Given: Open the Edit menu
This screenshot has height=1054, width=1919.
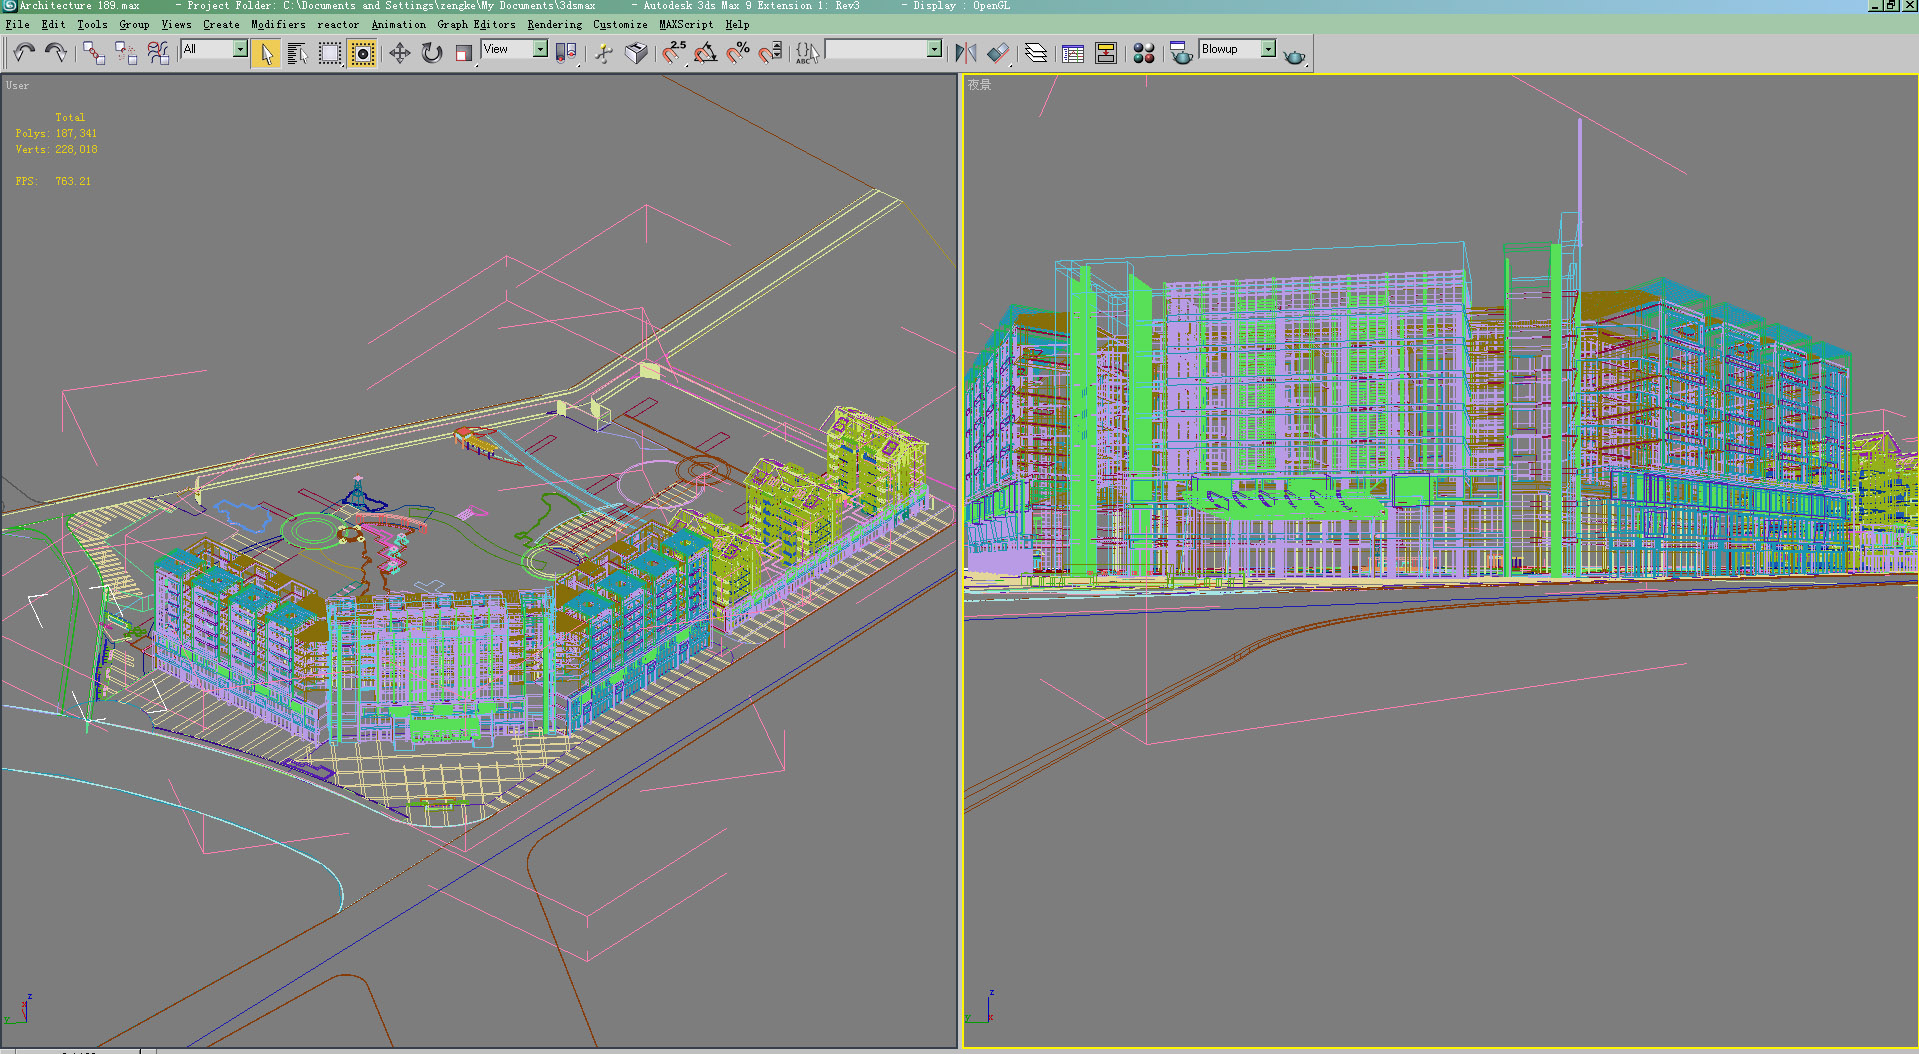Looking at the screenshot, I should pos(53,25).
